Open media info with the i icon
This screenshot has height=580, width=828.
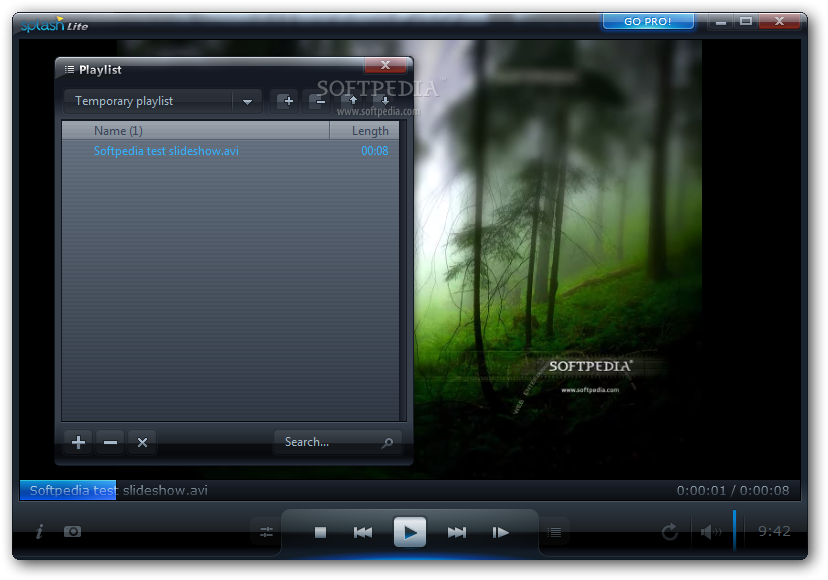(x=39, y=531)
